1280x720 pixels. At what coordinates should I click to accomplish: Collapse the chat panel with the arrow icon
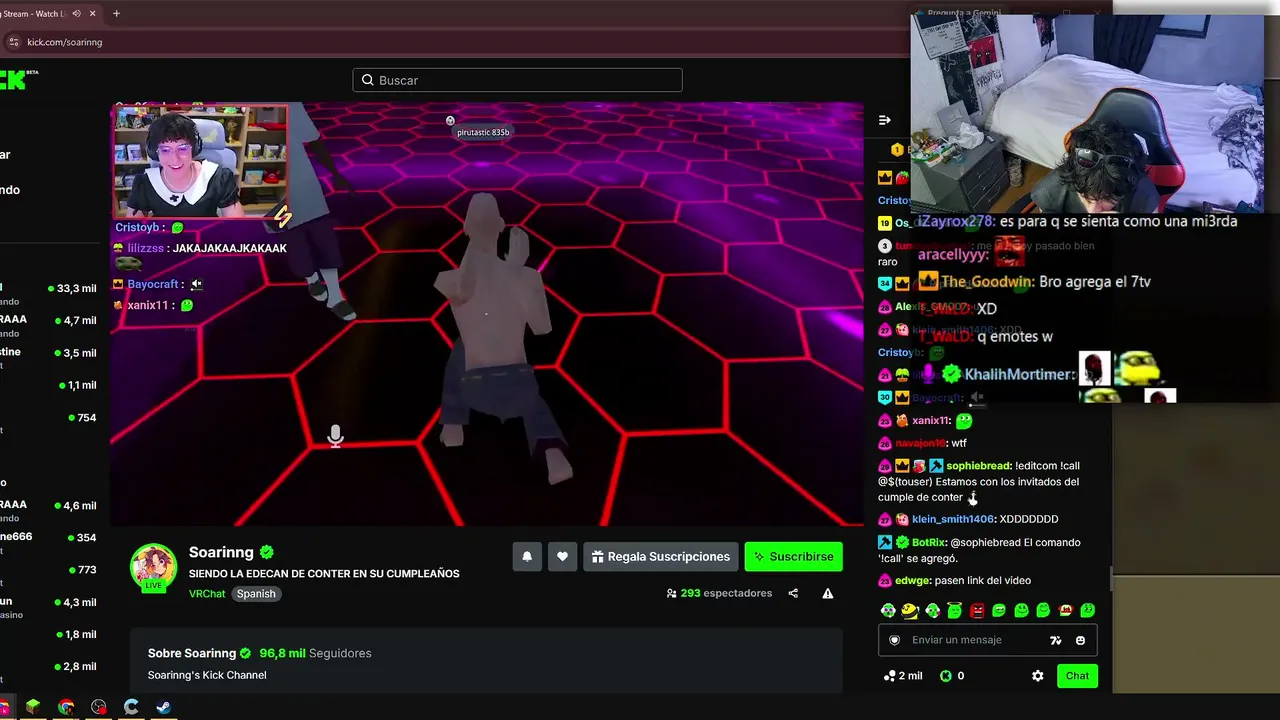point(884,120)
